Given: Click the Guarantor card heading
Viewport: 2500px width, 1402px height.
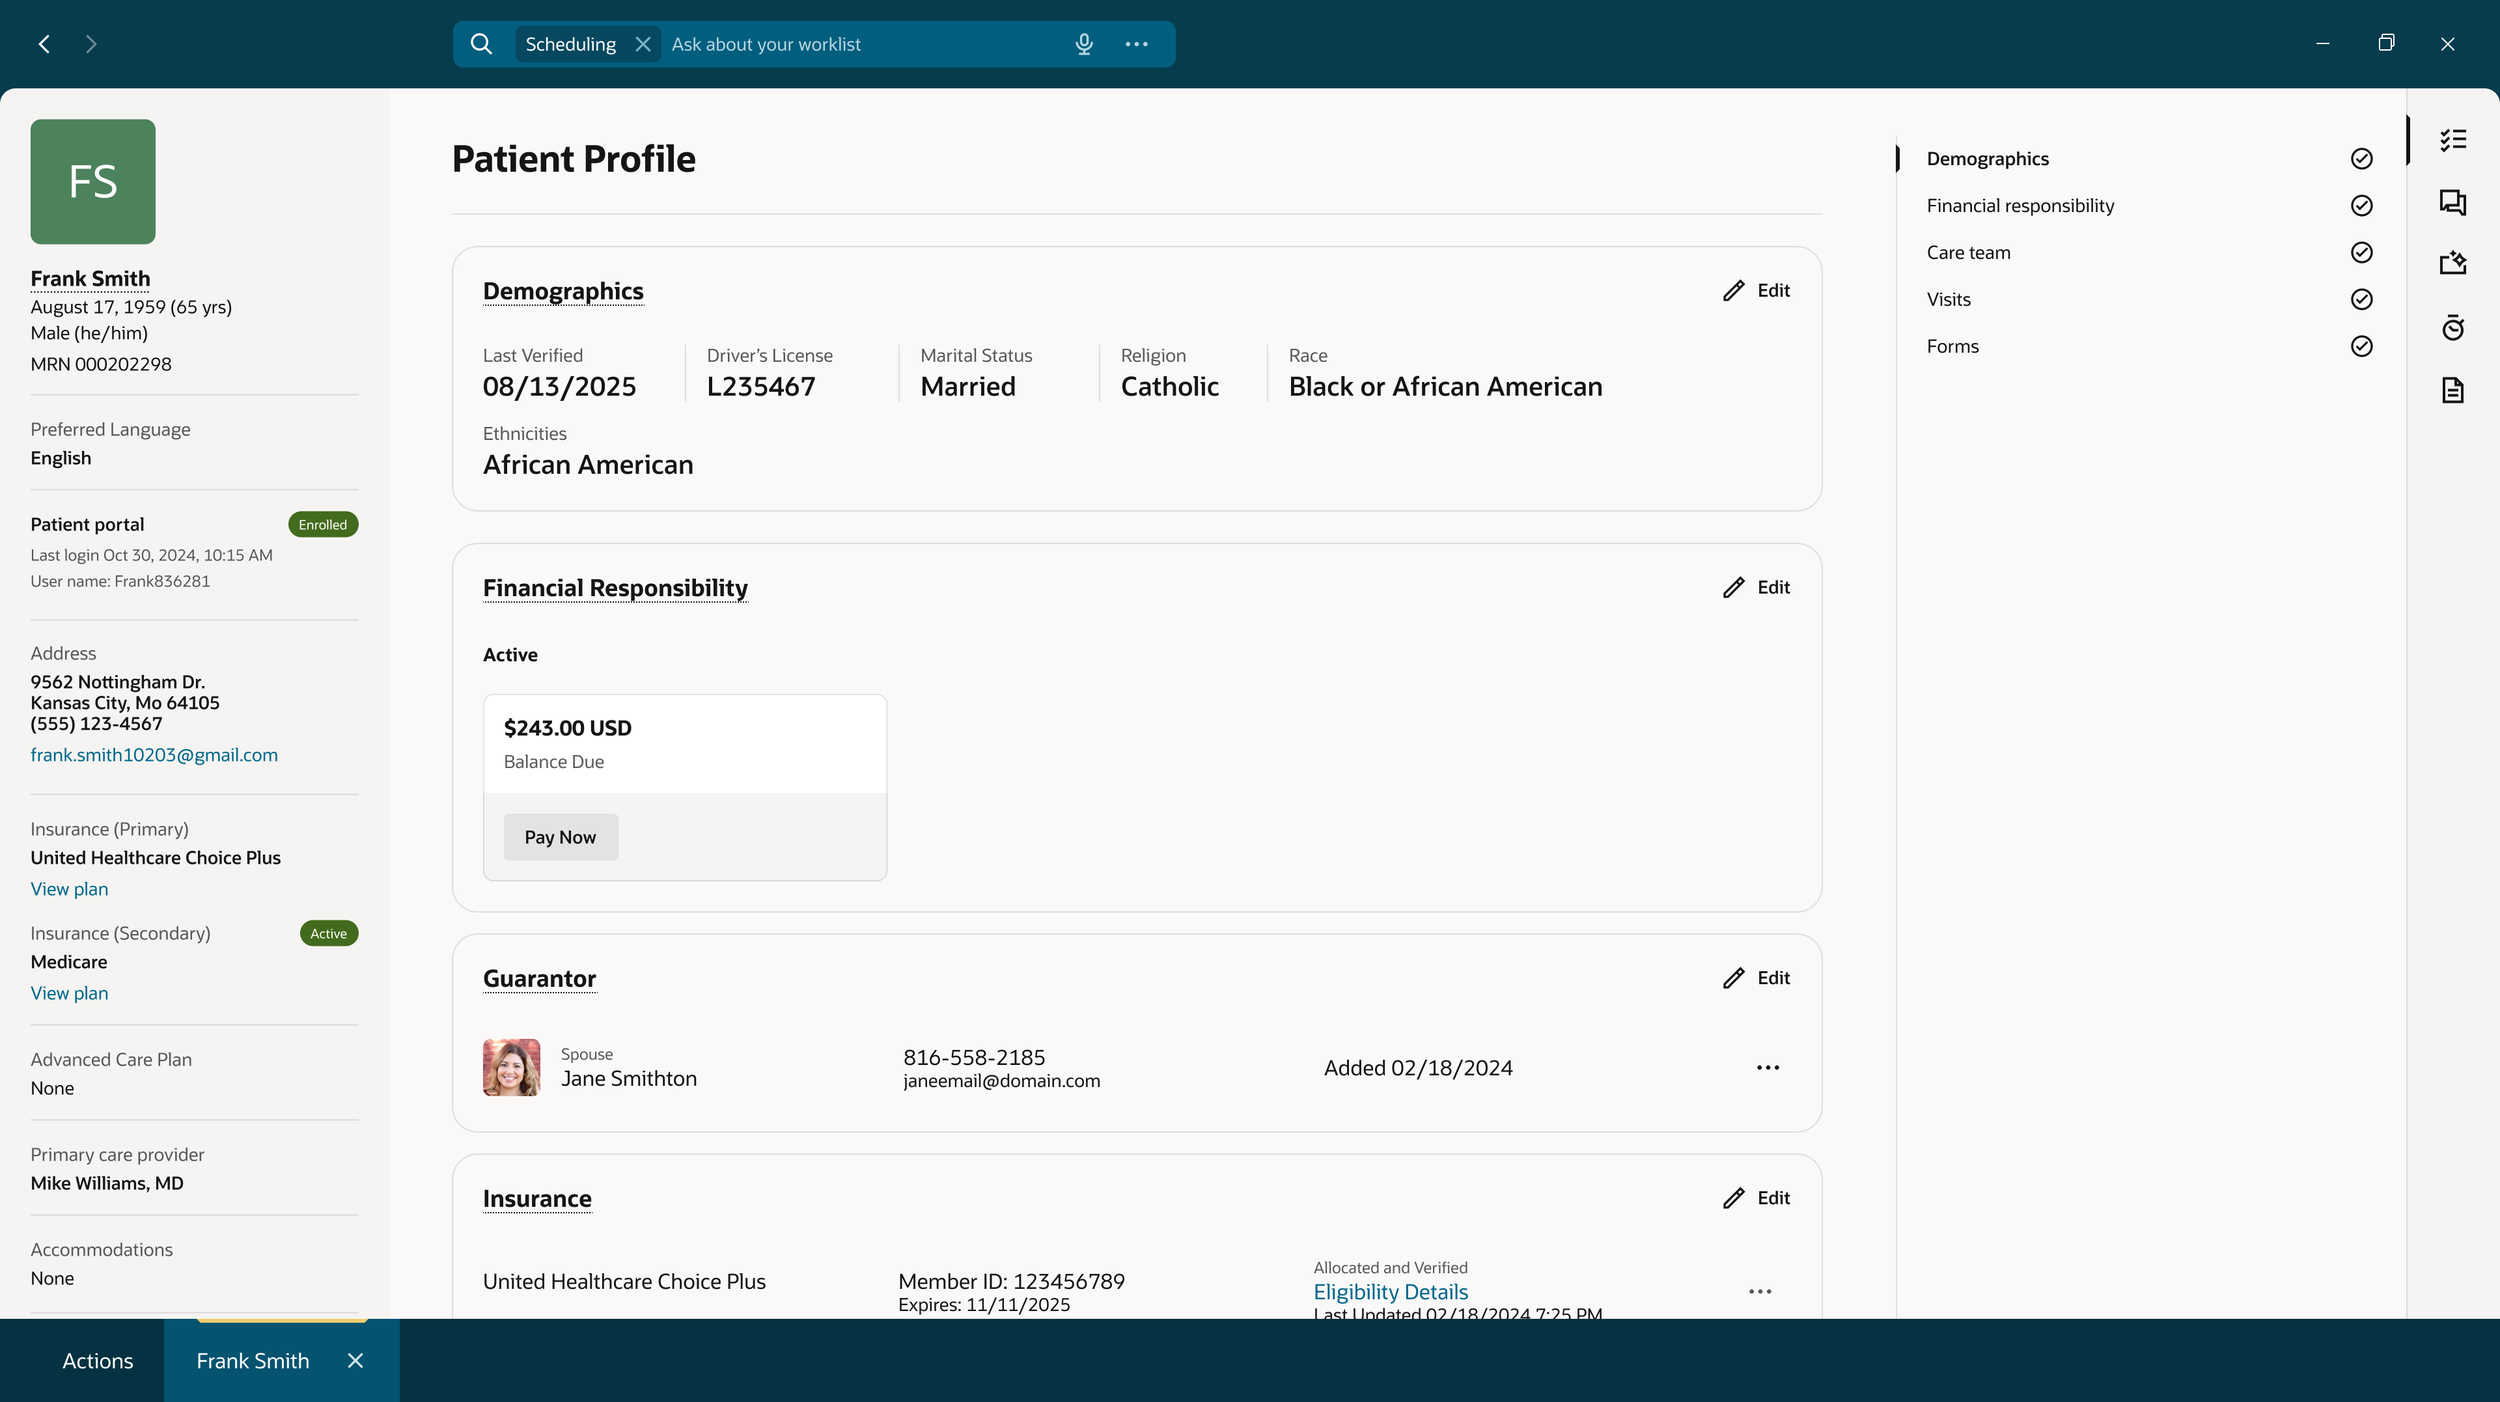Looking at the screenshot, I should tap(539, 979).
